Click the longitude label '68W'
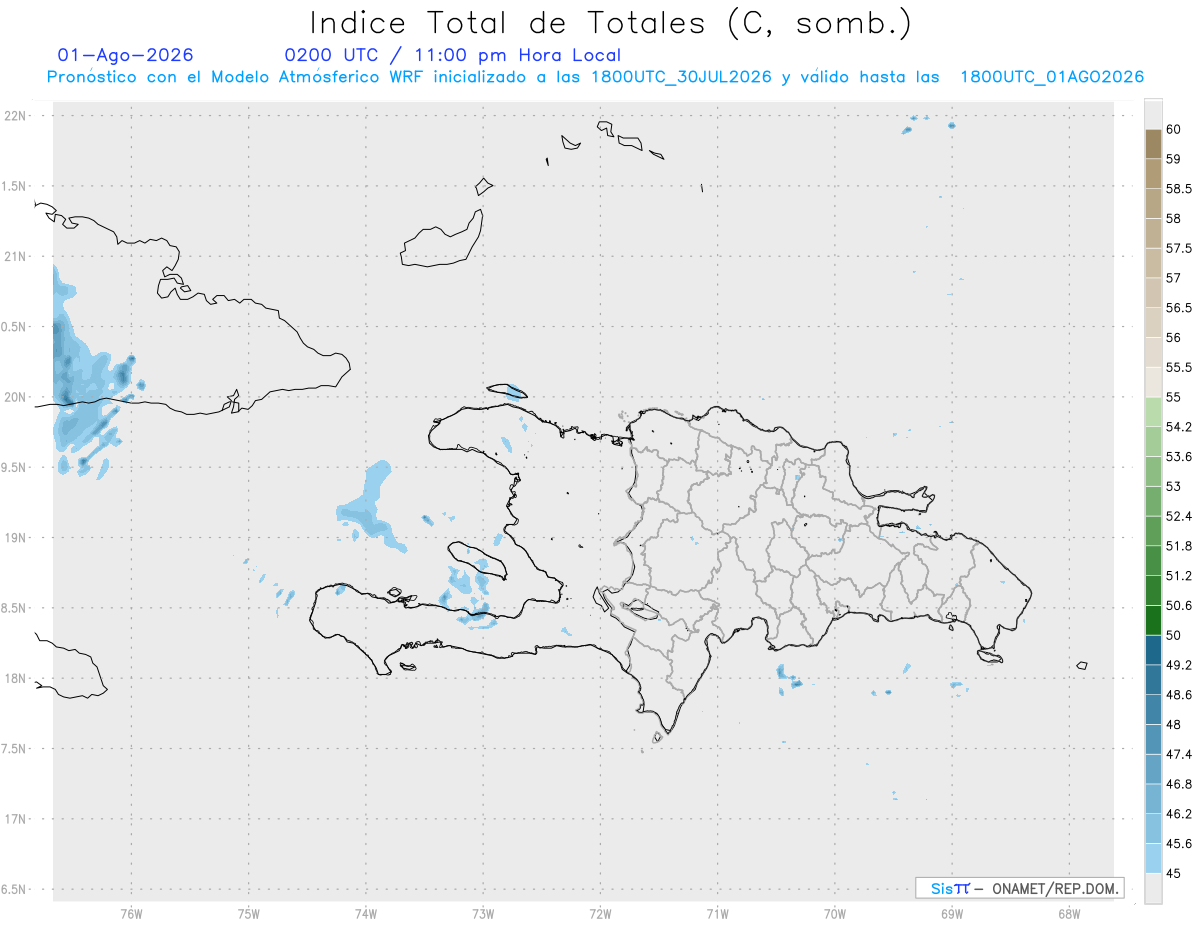The width and height of the screenshot is (1200, 927). tap(1069, 914)
